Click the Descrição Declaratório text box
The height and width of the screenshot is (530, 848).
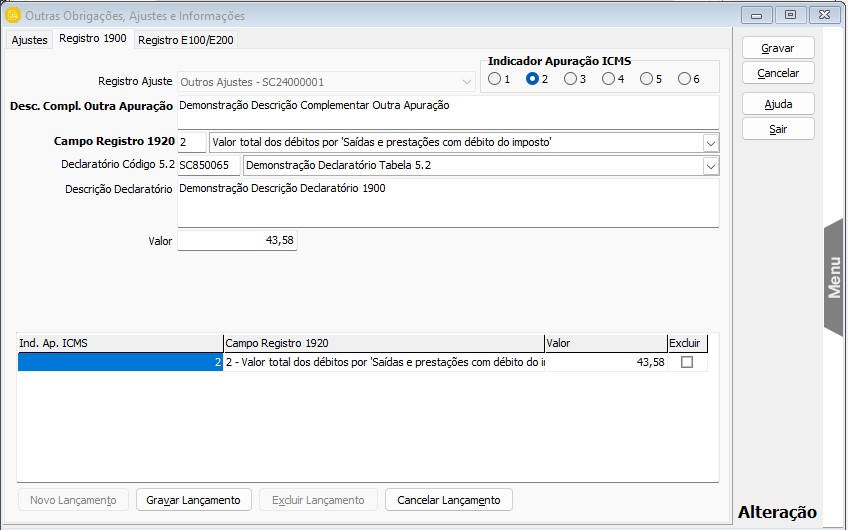click(x=447, y=203)
